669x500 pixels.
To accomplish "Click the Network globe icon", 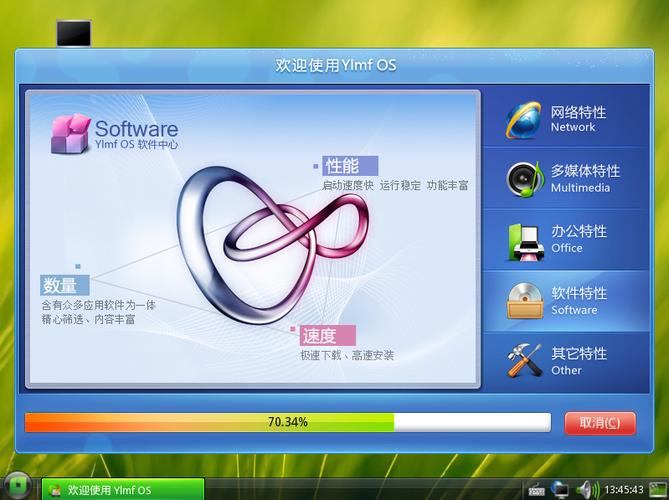I will pyautogui.click(x=524, y=120).
